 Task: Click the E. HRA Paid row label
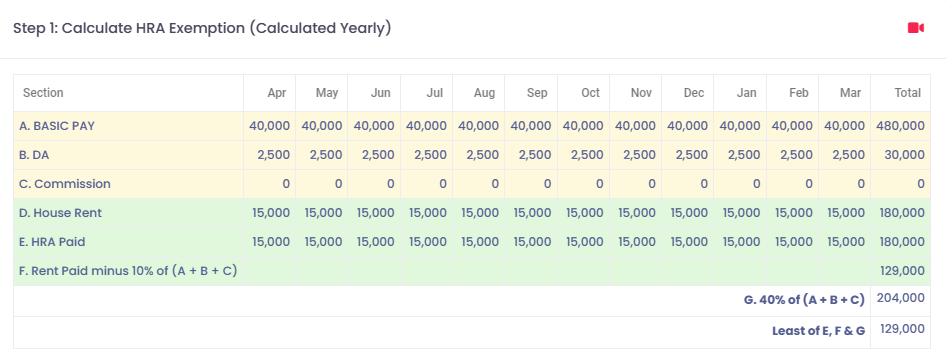(x=52, y=242)
